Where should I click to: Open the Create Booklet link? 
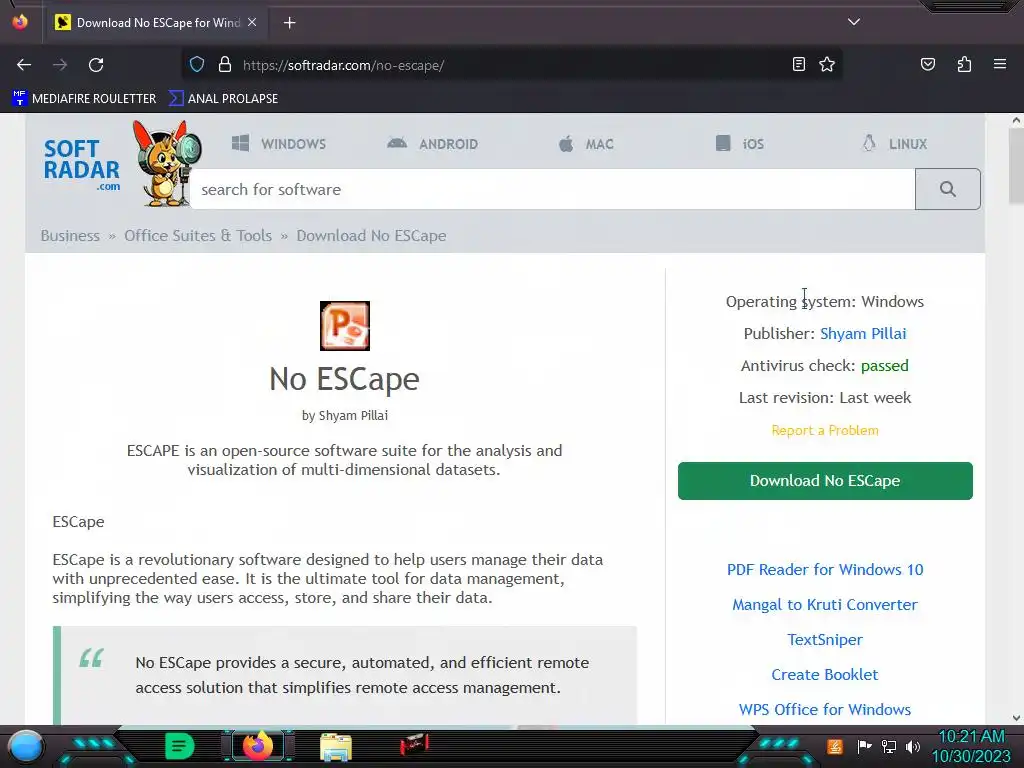[x=825, y=675]
